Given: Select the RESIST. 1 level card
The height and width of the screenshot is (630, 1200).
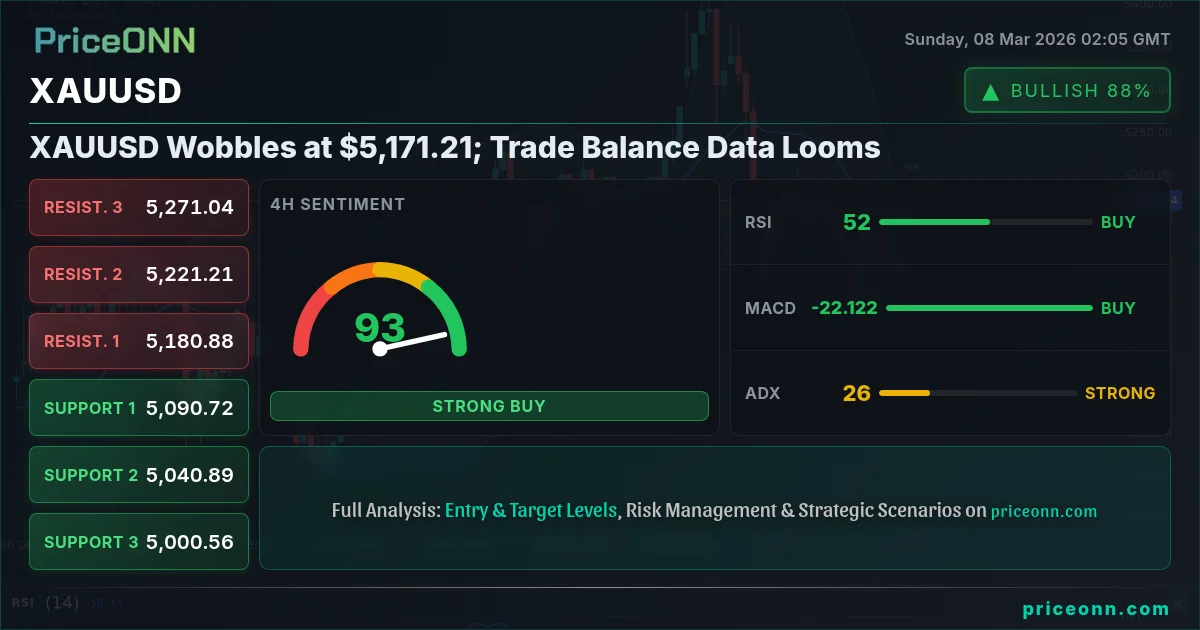Looking at the screenshot, I should pyautogui.click(x=139, y=341).
